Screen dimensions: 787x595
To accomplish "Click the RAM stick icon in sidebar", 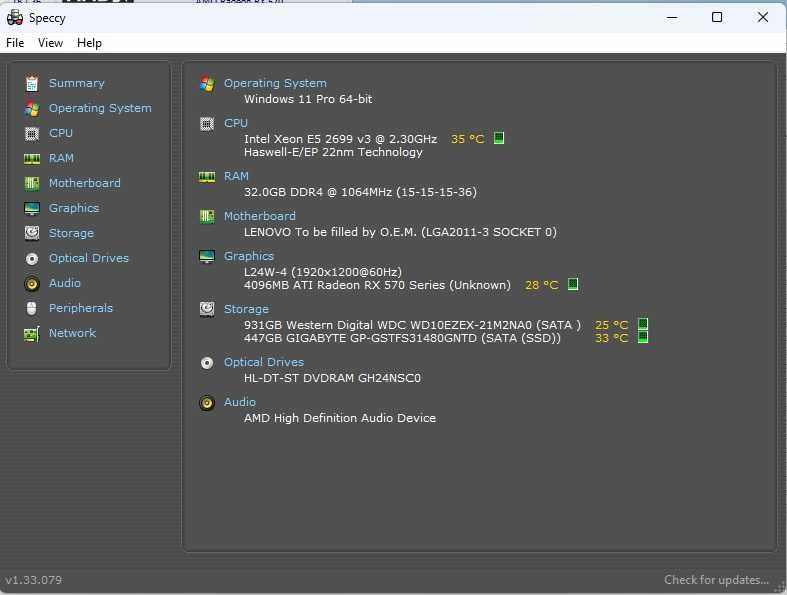I will (x=32, y=159).
